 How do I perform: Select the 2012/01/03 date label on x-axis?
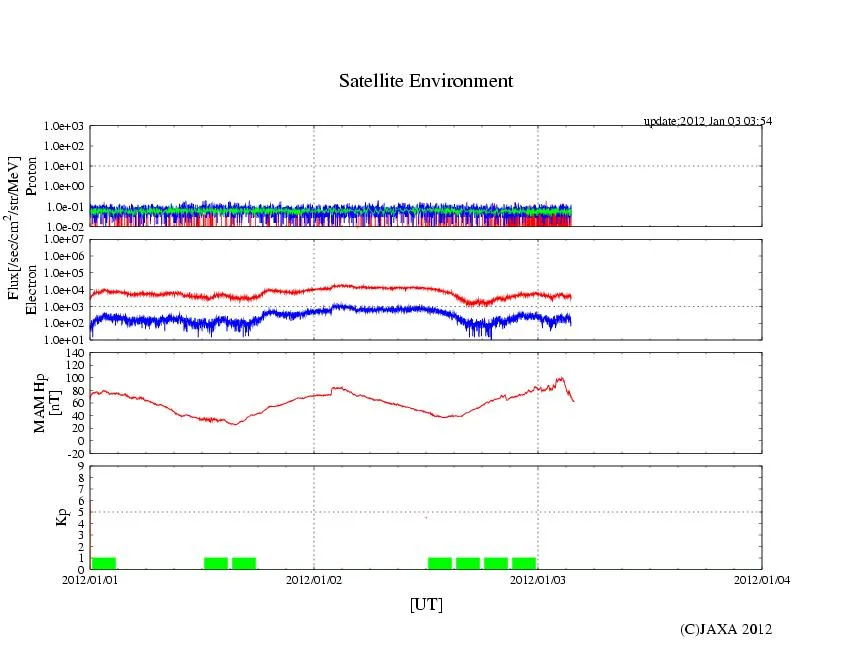(x=538, y=579)
